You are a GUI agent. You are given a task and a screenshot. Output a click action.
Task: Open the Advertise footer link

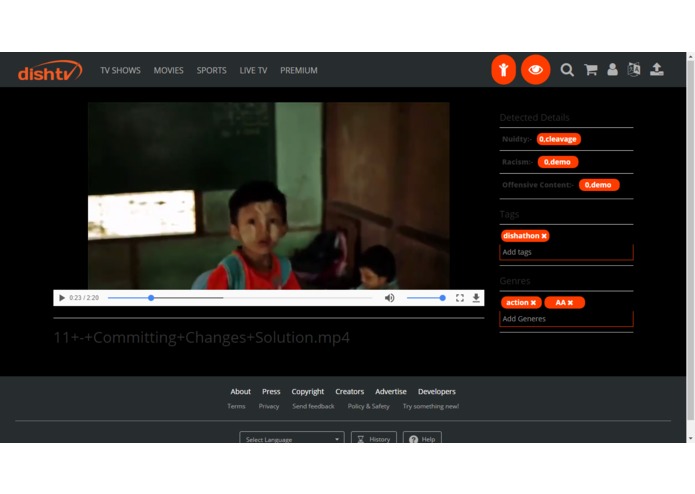point(390,392)
